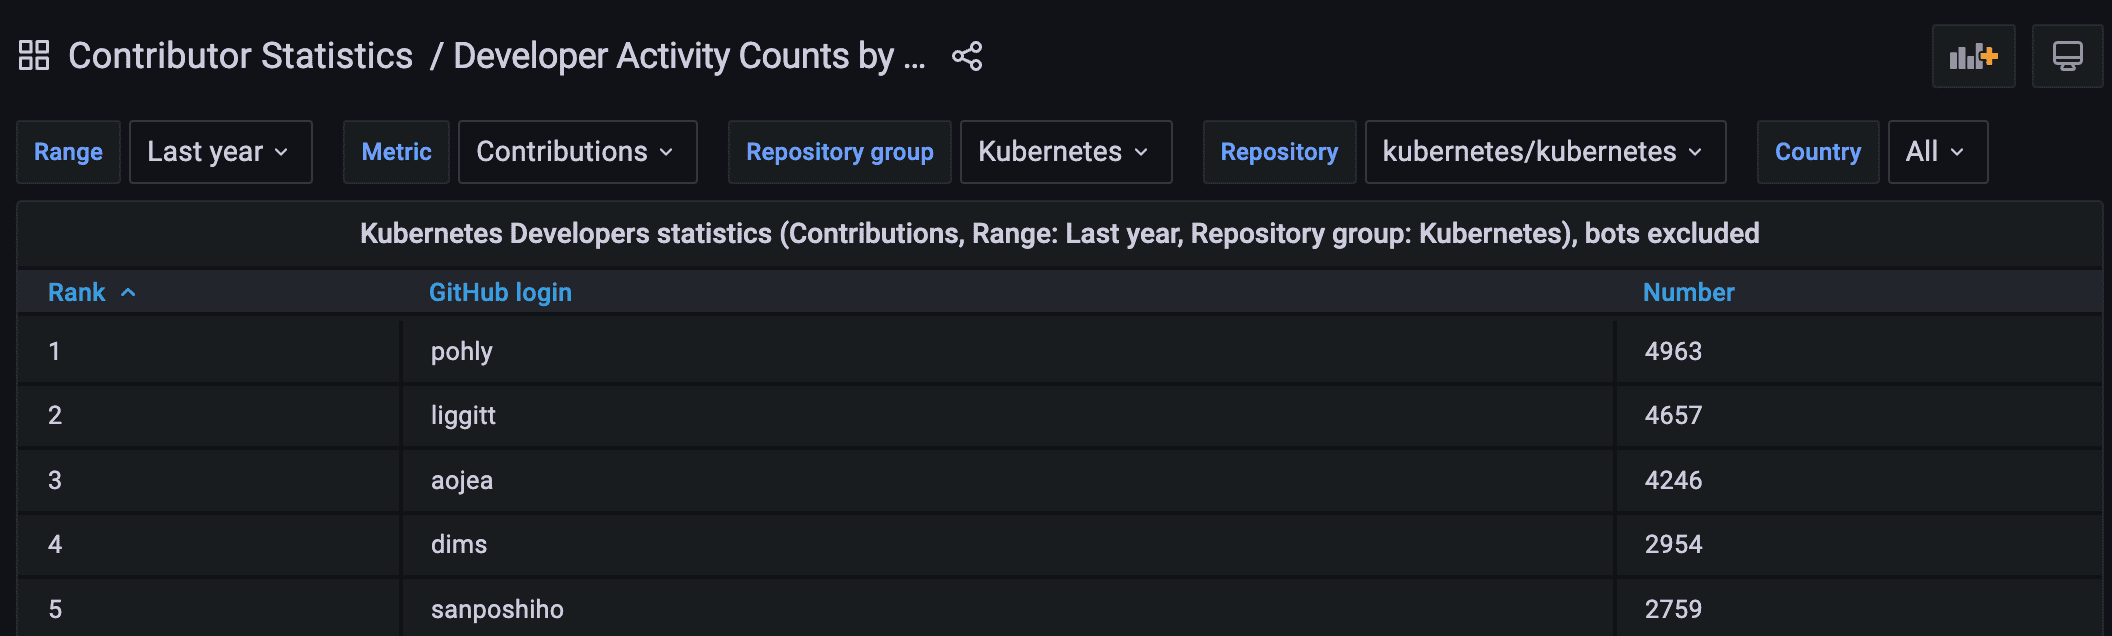The image size is (2112, 636).
Task: Expand the Metric dropdown showing Contributions
Action: pyautogui.click(x=577, y=152)
